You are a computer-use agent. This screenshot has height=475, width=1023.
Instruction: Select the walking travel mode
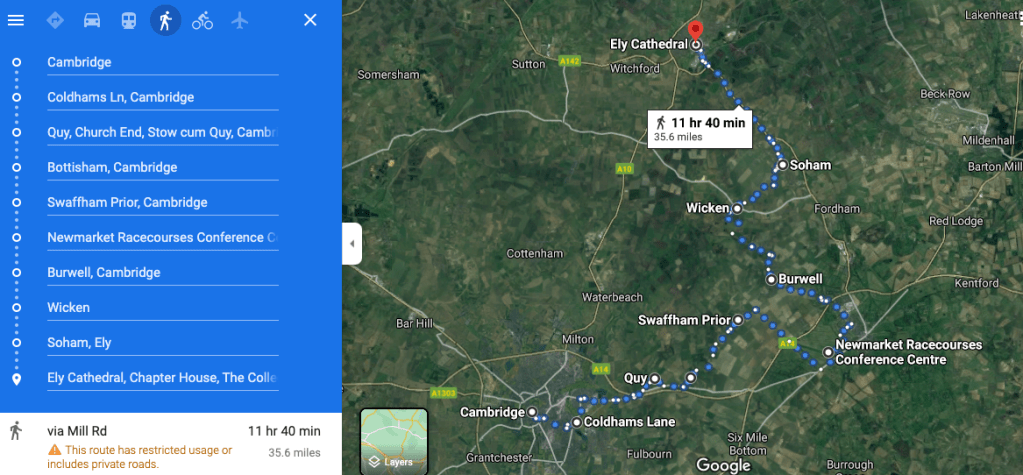(166, 20)
